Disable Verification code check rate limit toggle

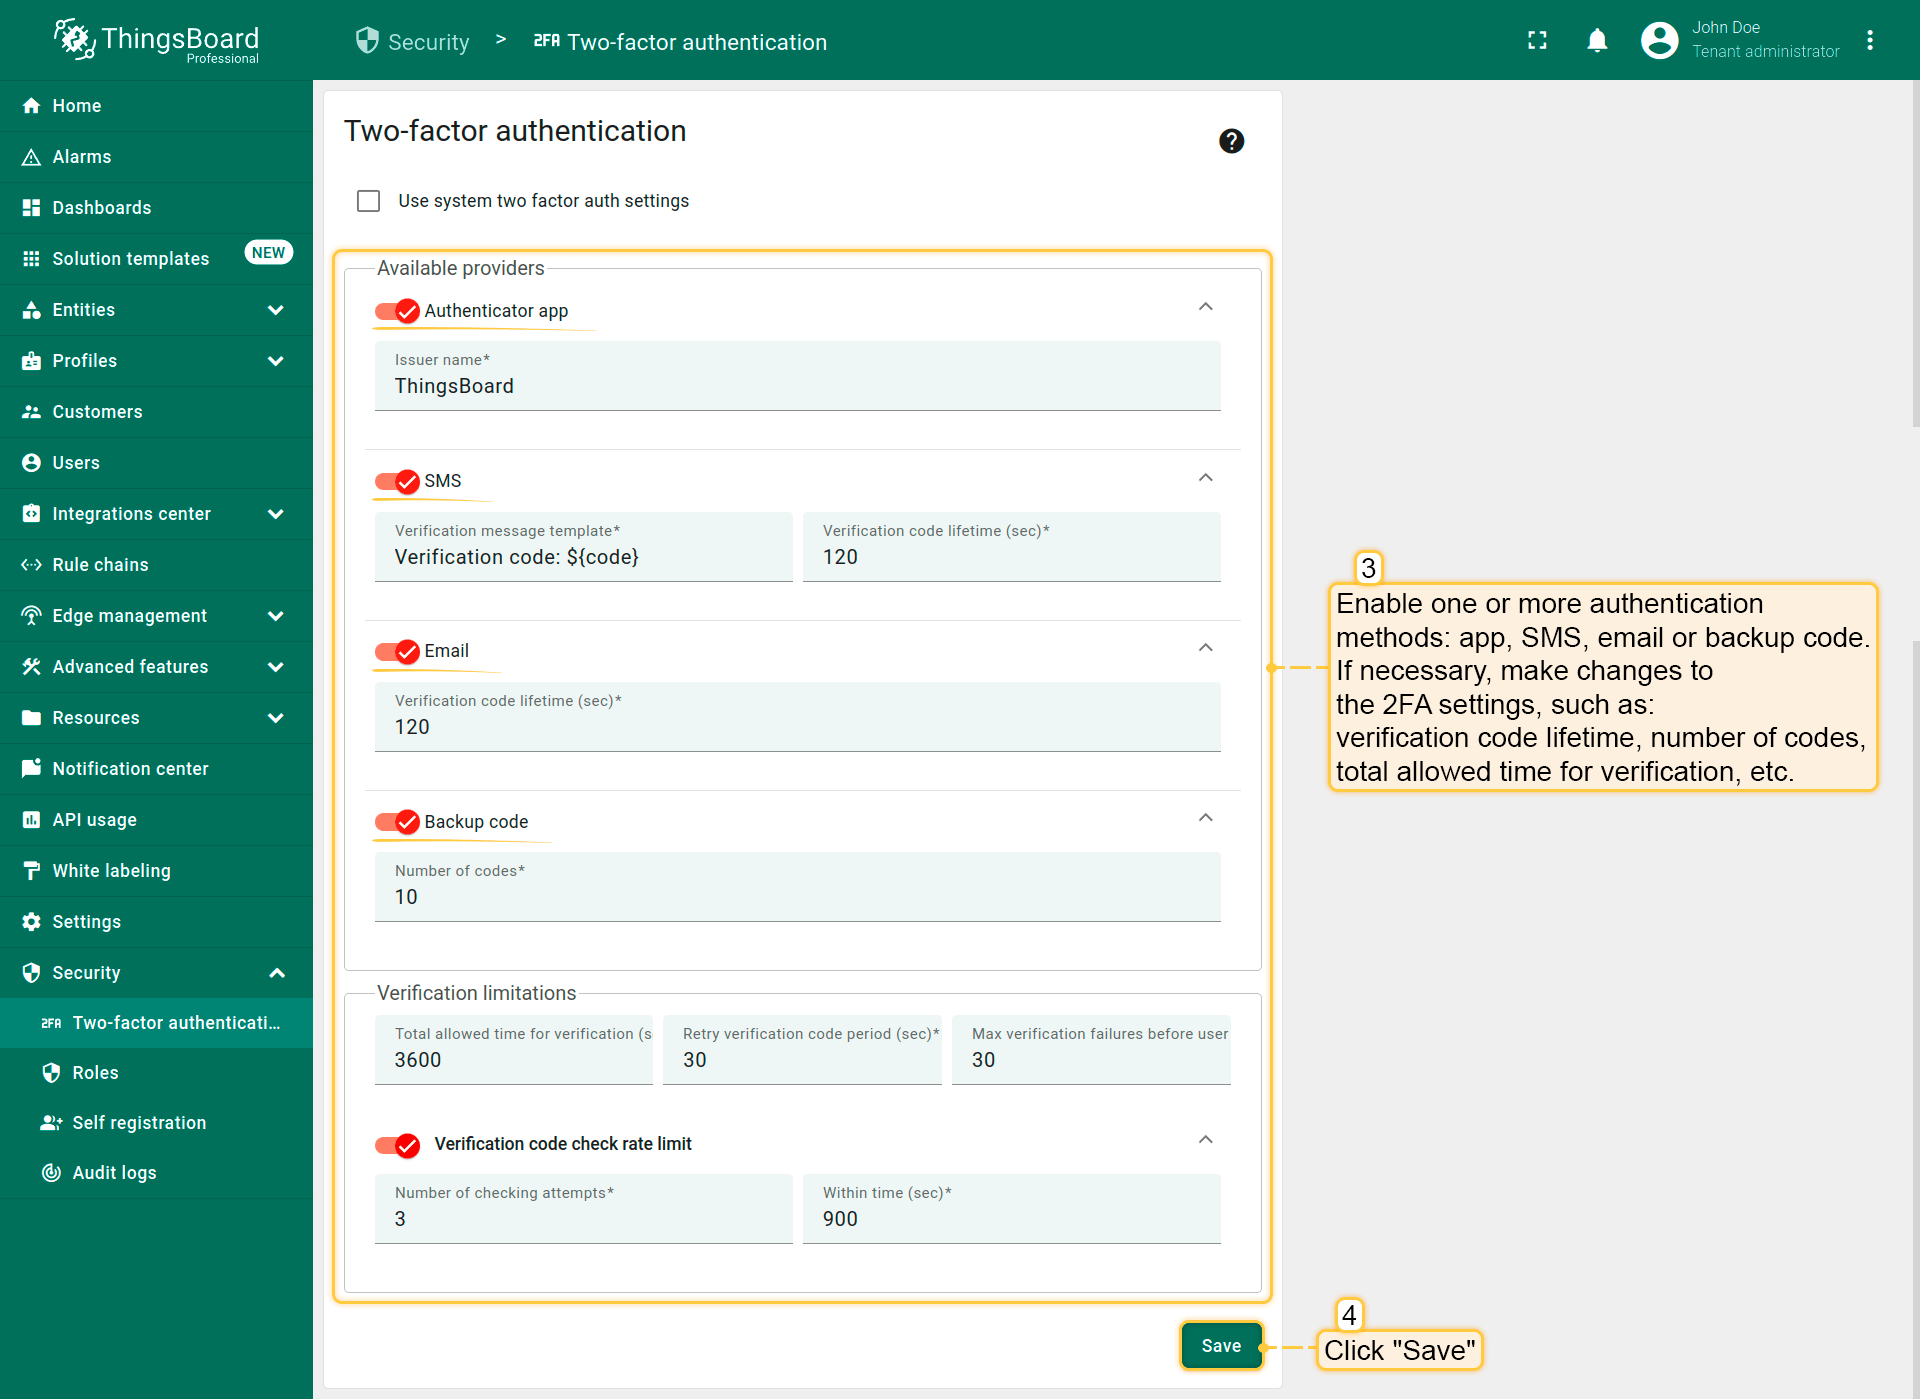click(x=397, y=1144)
